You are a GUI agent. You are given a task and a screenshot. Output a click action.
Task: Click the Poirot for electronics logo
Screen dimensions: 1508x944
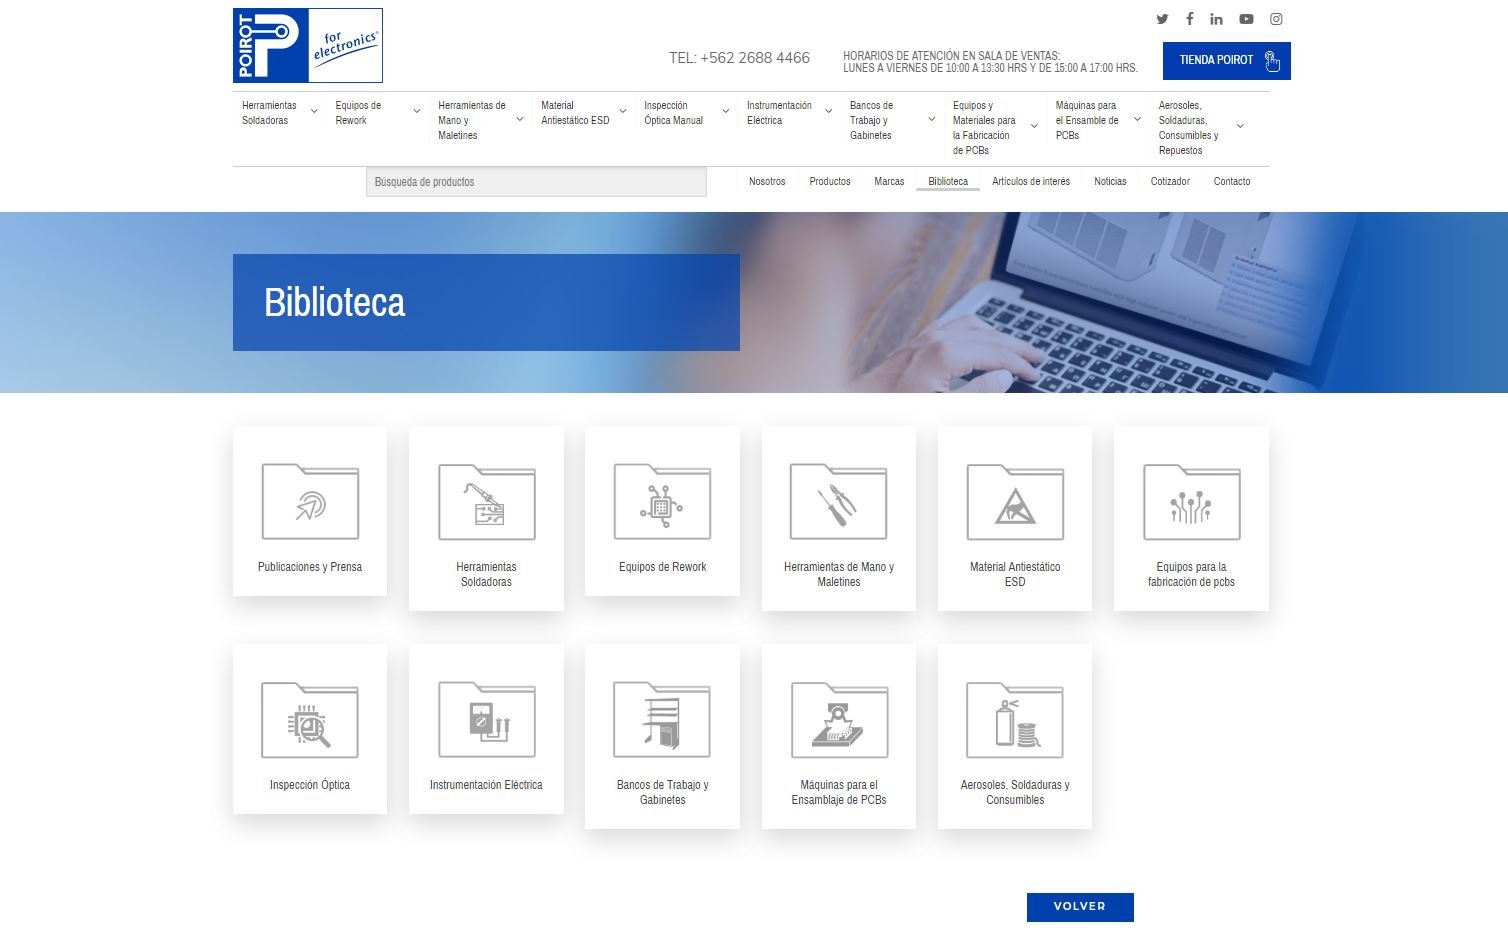coord(308,46)
